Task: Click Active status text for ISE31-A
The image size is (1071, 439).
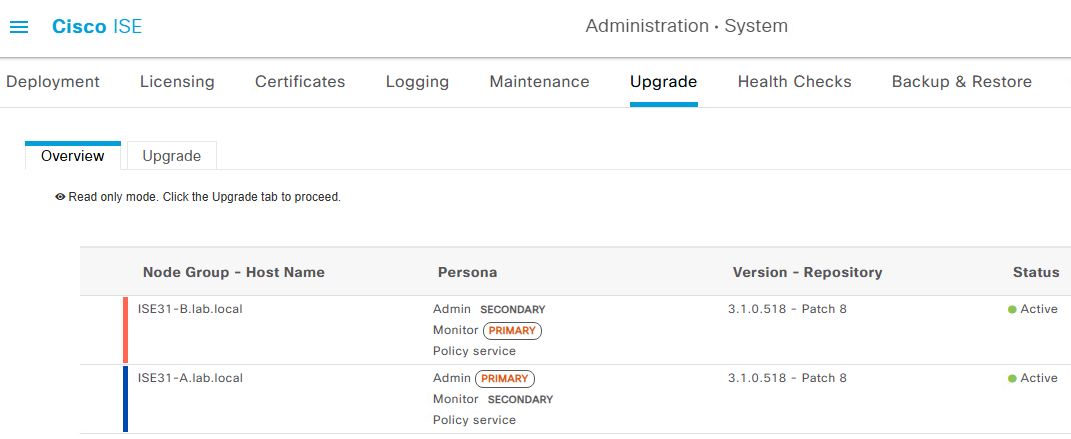Action: [x=1039, y=378]
